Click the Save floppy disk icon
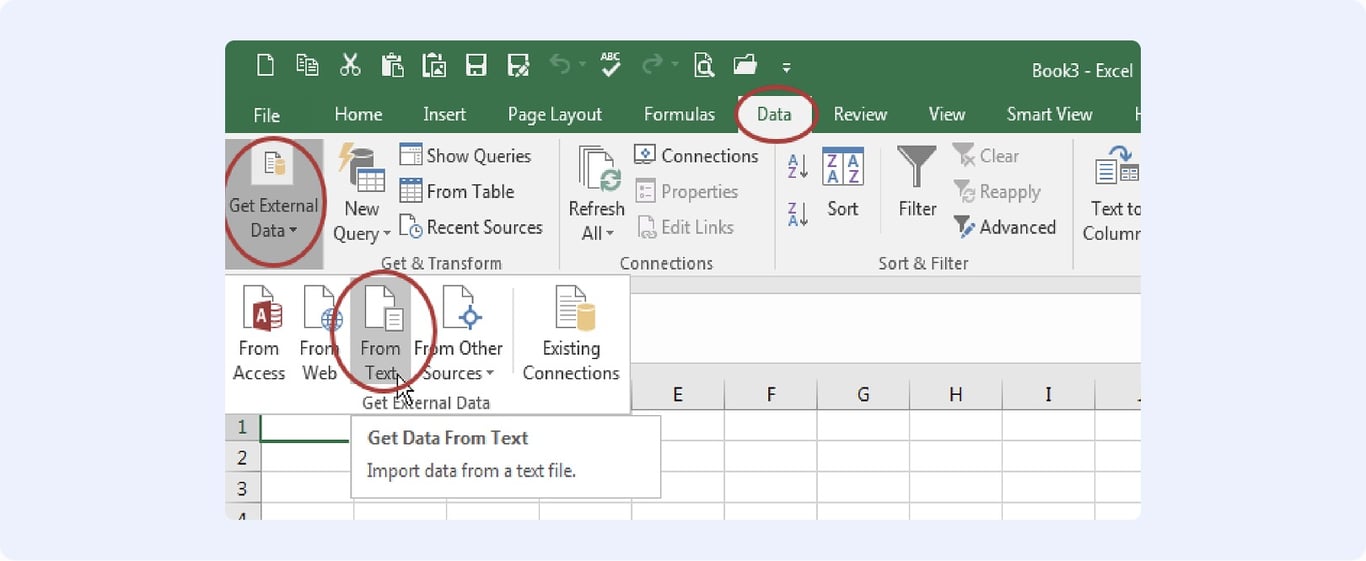Screen dimensions: 1366x561 (476, 65)
